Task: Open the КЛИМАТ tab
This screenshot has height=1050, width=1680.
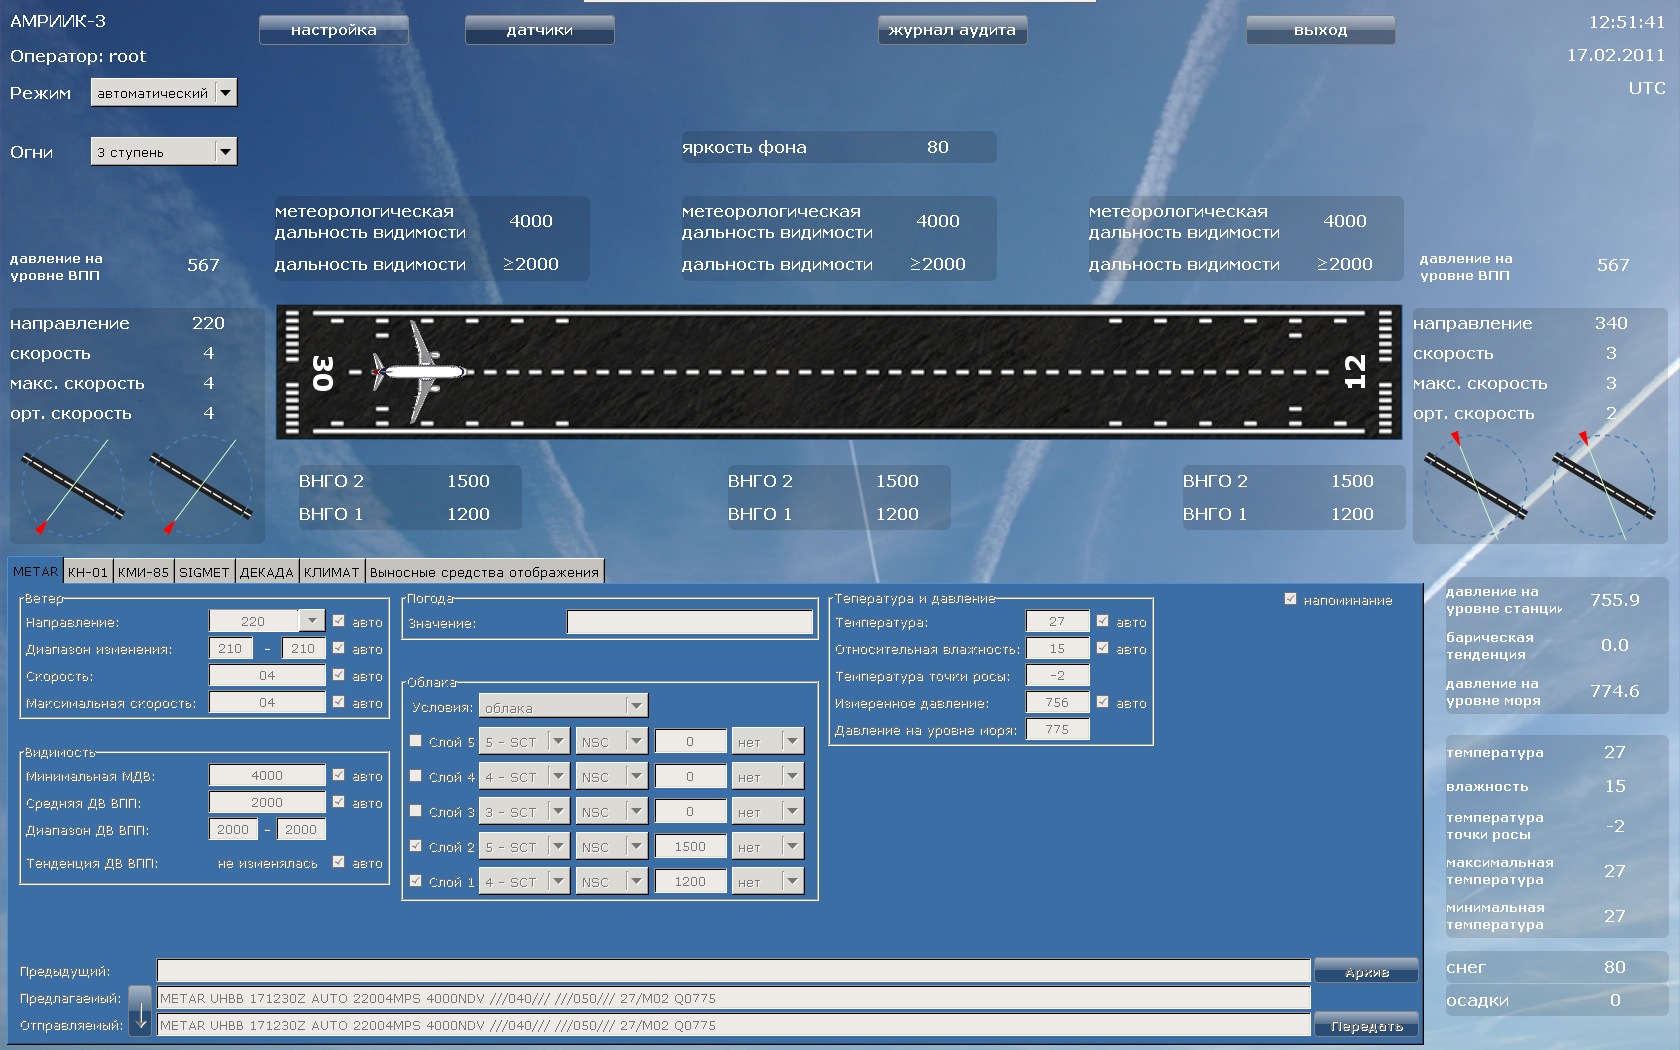Action: 331,572
